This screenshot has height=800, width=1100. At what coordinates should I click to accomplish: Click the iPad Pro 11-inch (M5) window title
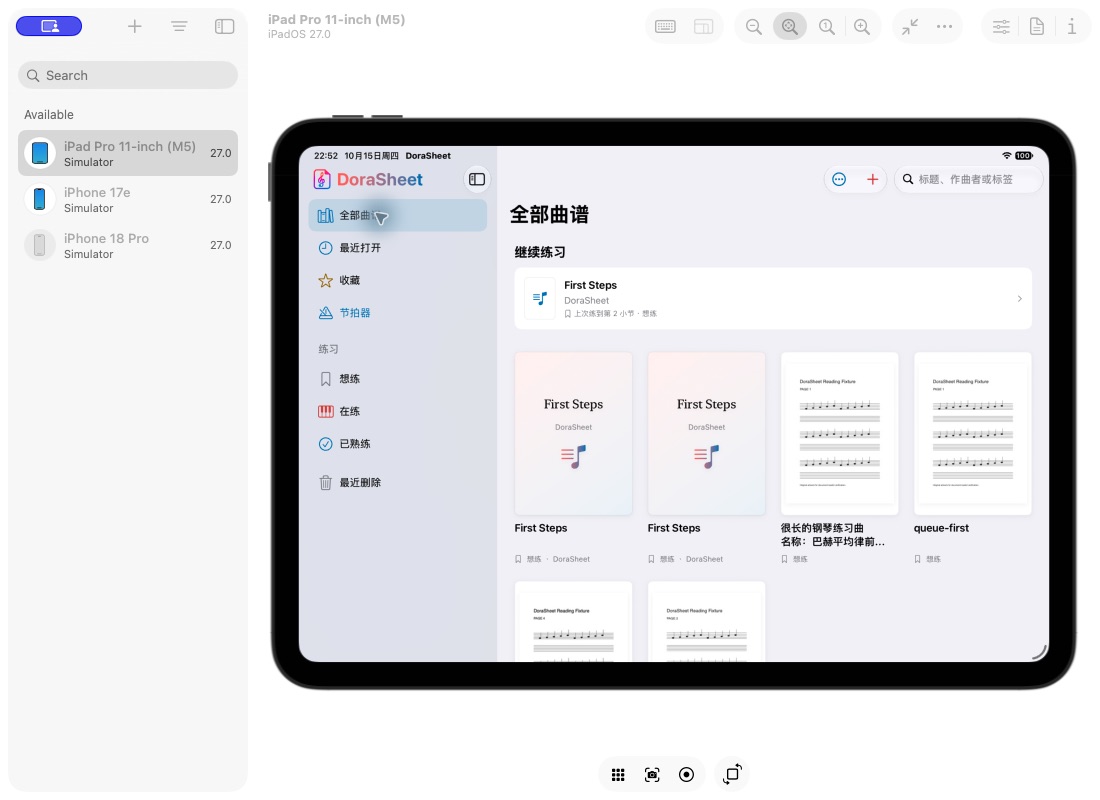coord(337,20)
